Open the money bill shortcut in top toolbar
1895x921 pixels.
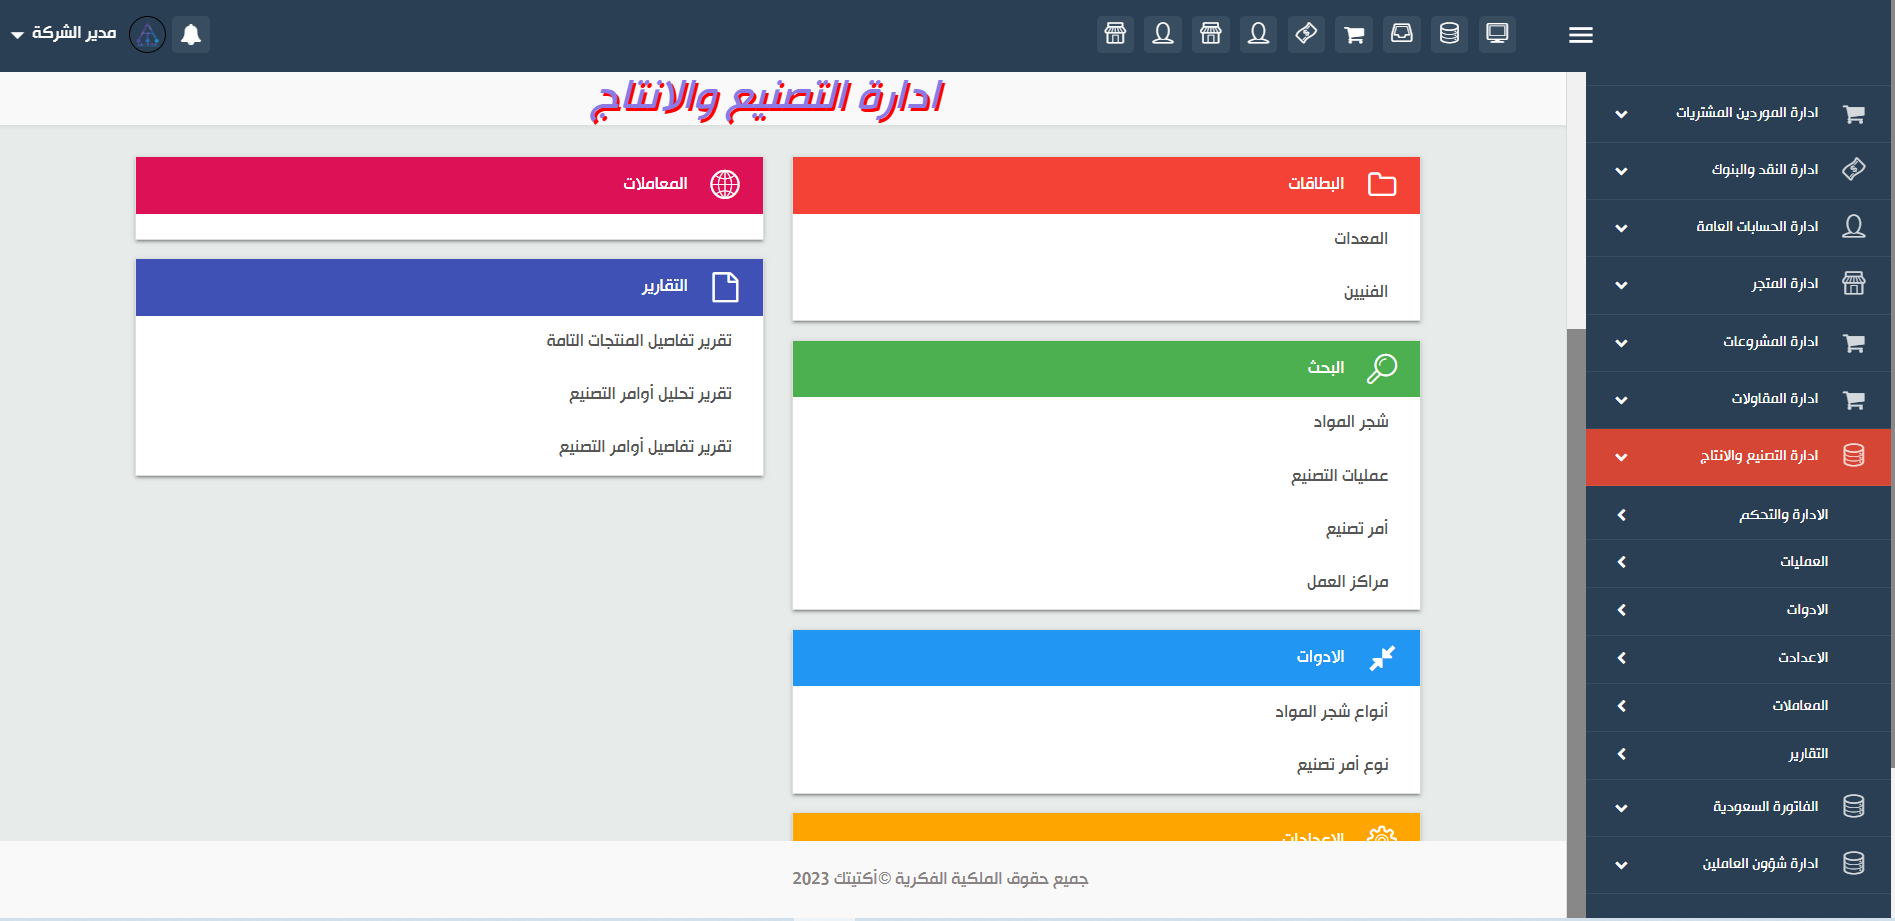[1306, 34]
